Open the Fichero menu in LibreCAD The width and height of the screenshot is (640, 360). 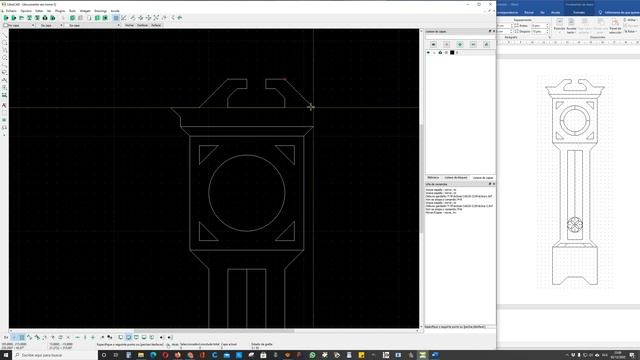pos(11,11)
